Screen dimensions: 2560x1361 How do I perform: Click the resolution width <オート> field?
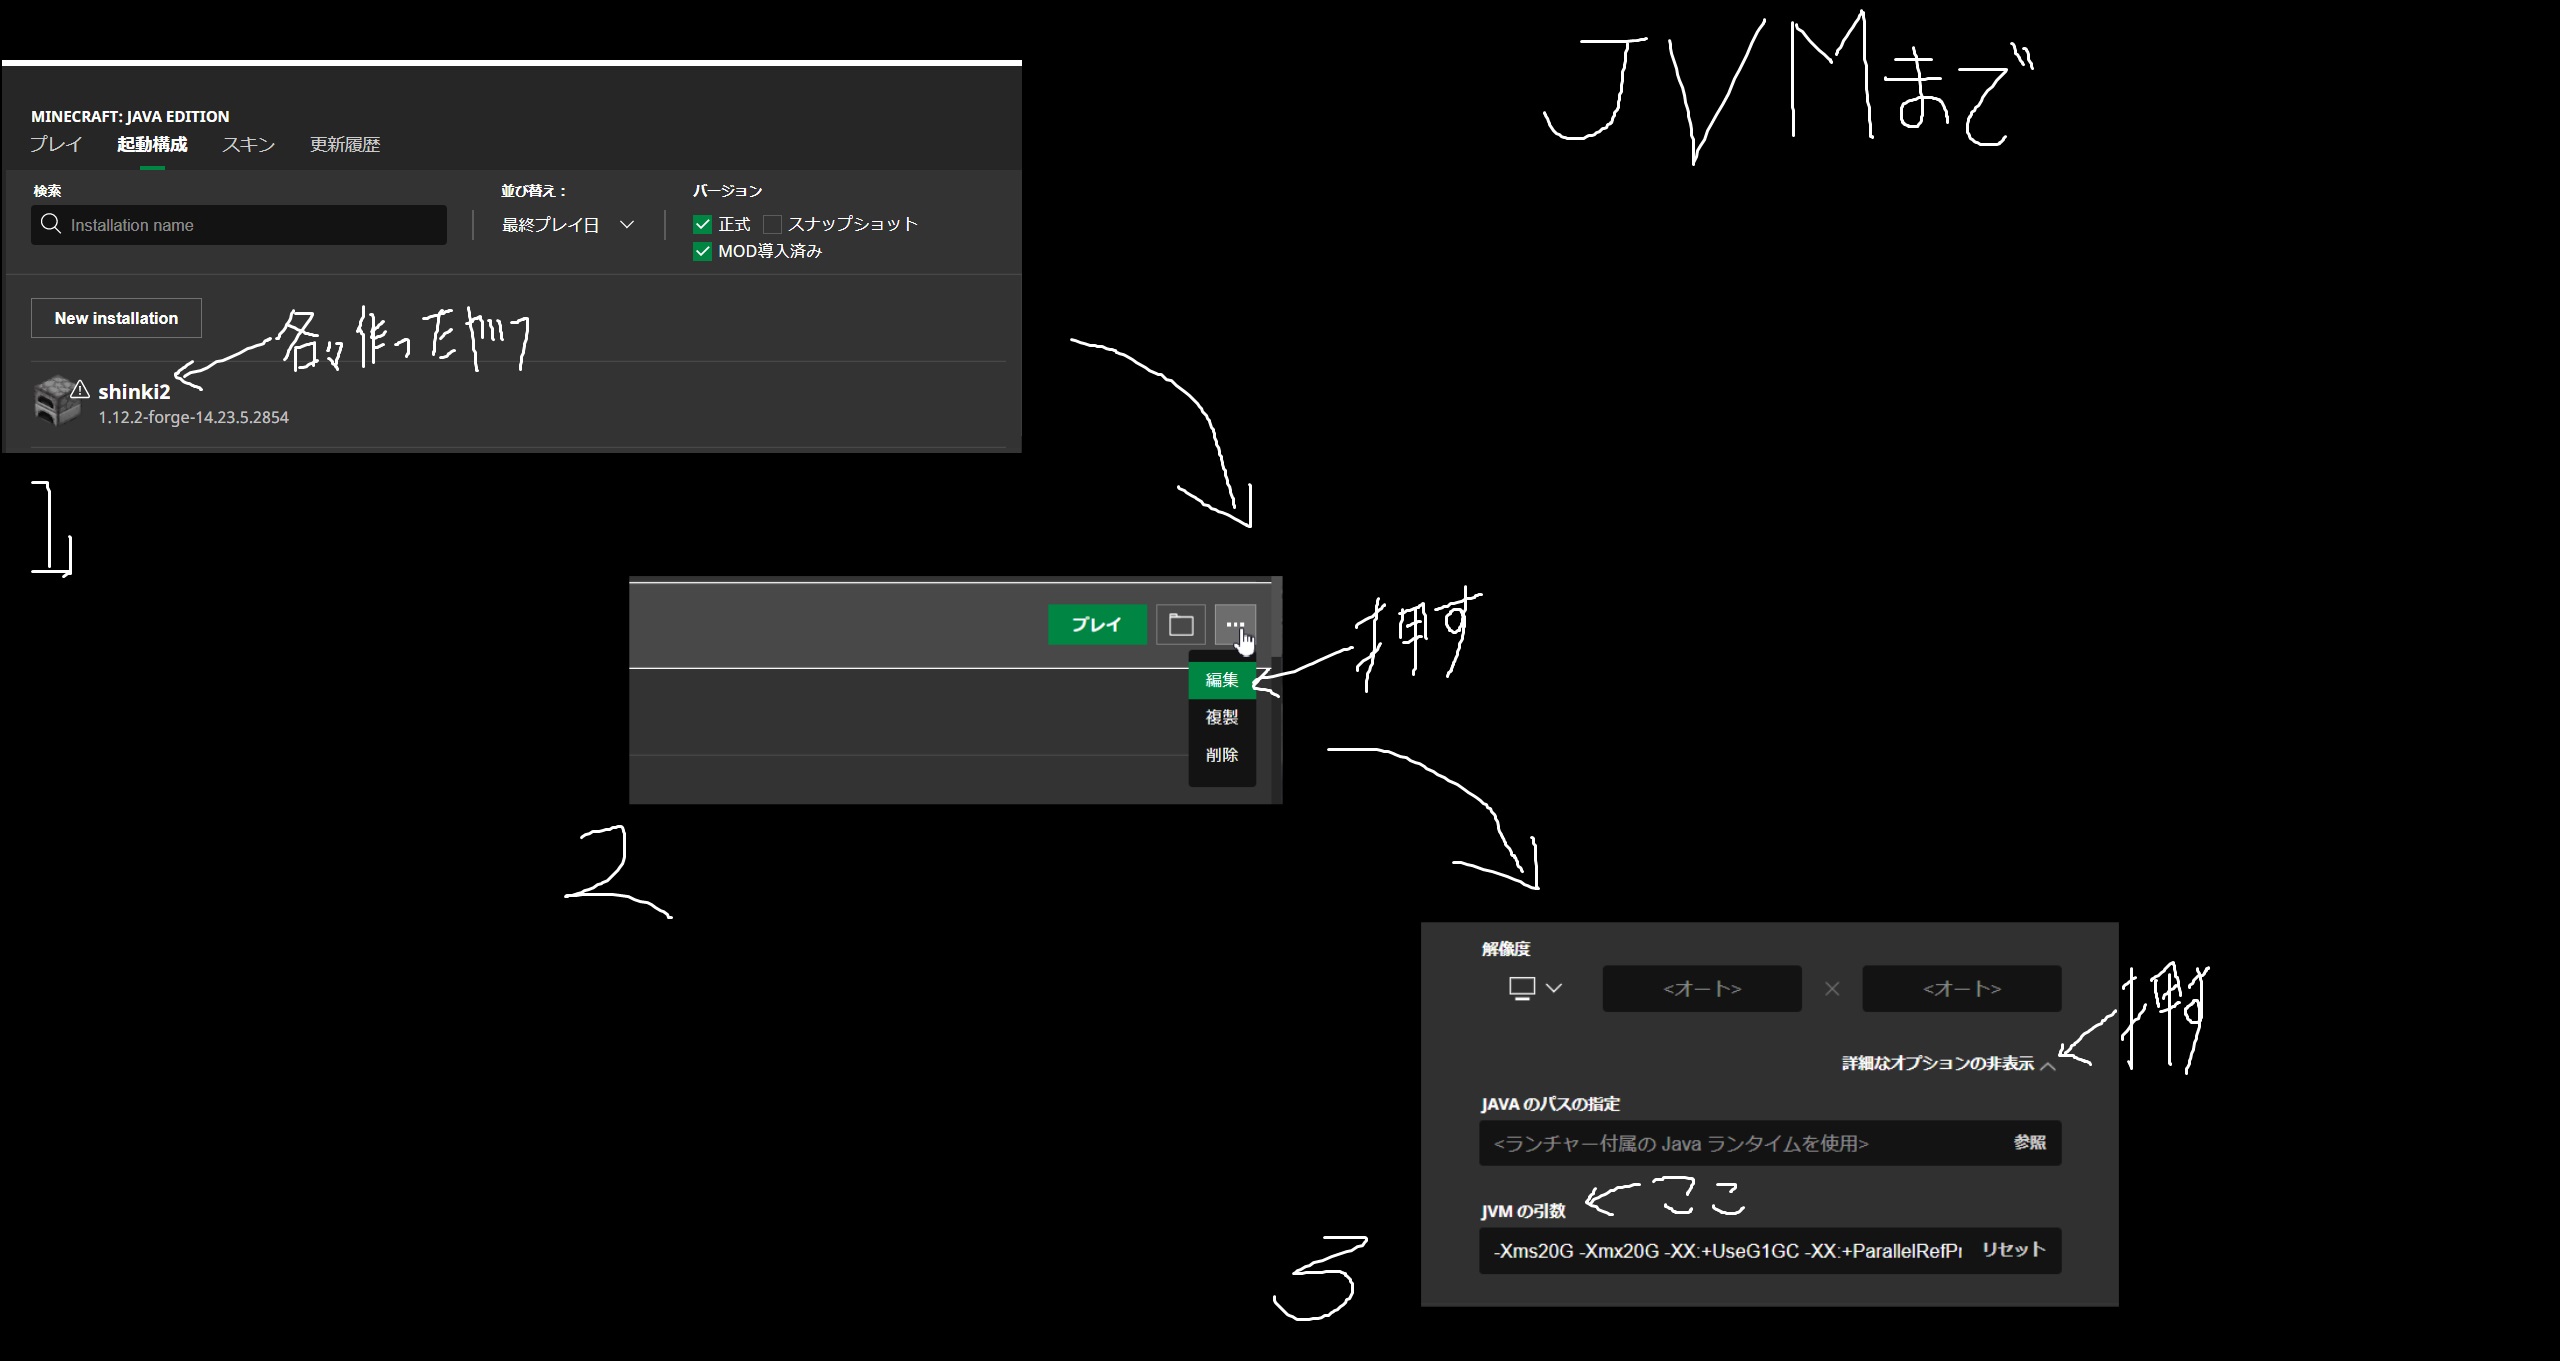(x=1702, y=988)
